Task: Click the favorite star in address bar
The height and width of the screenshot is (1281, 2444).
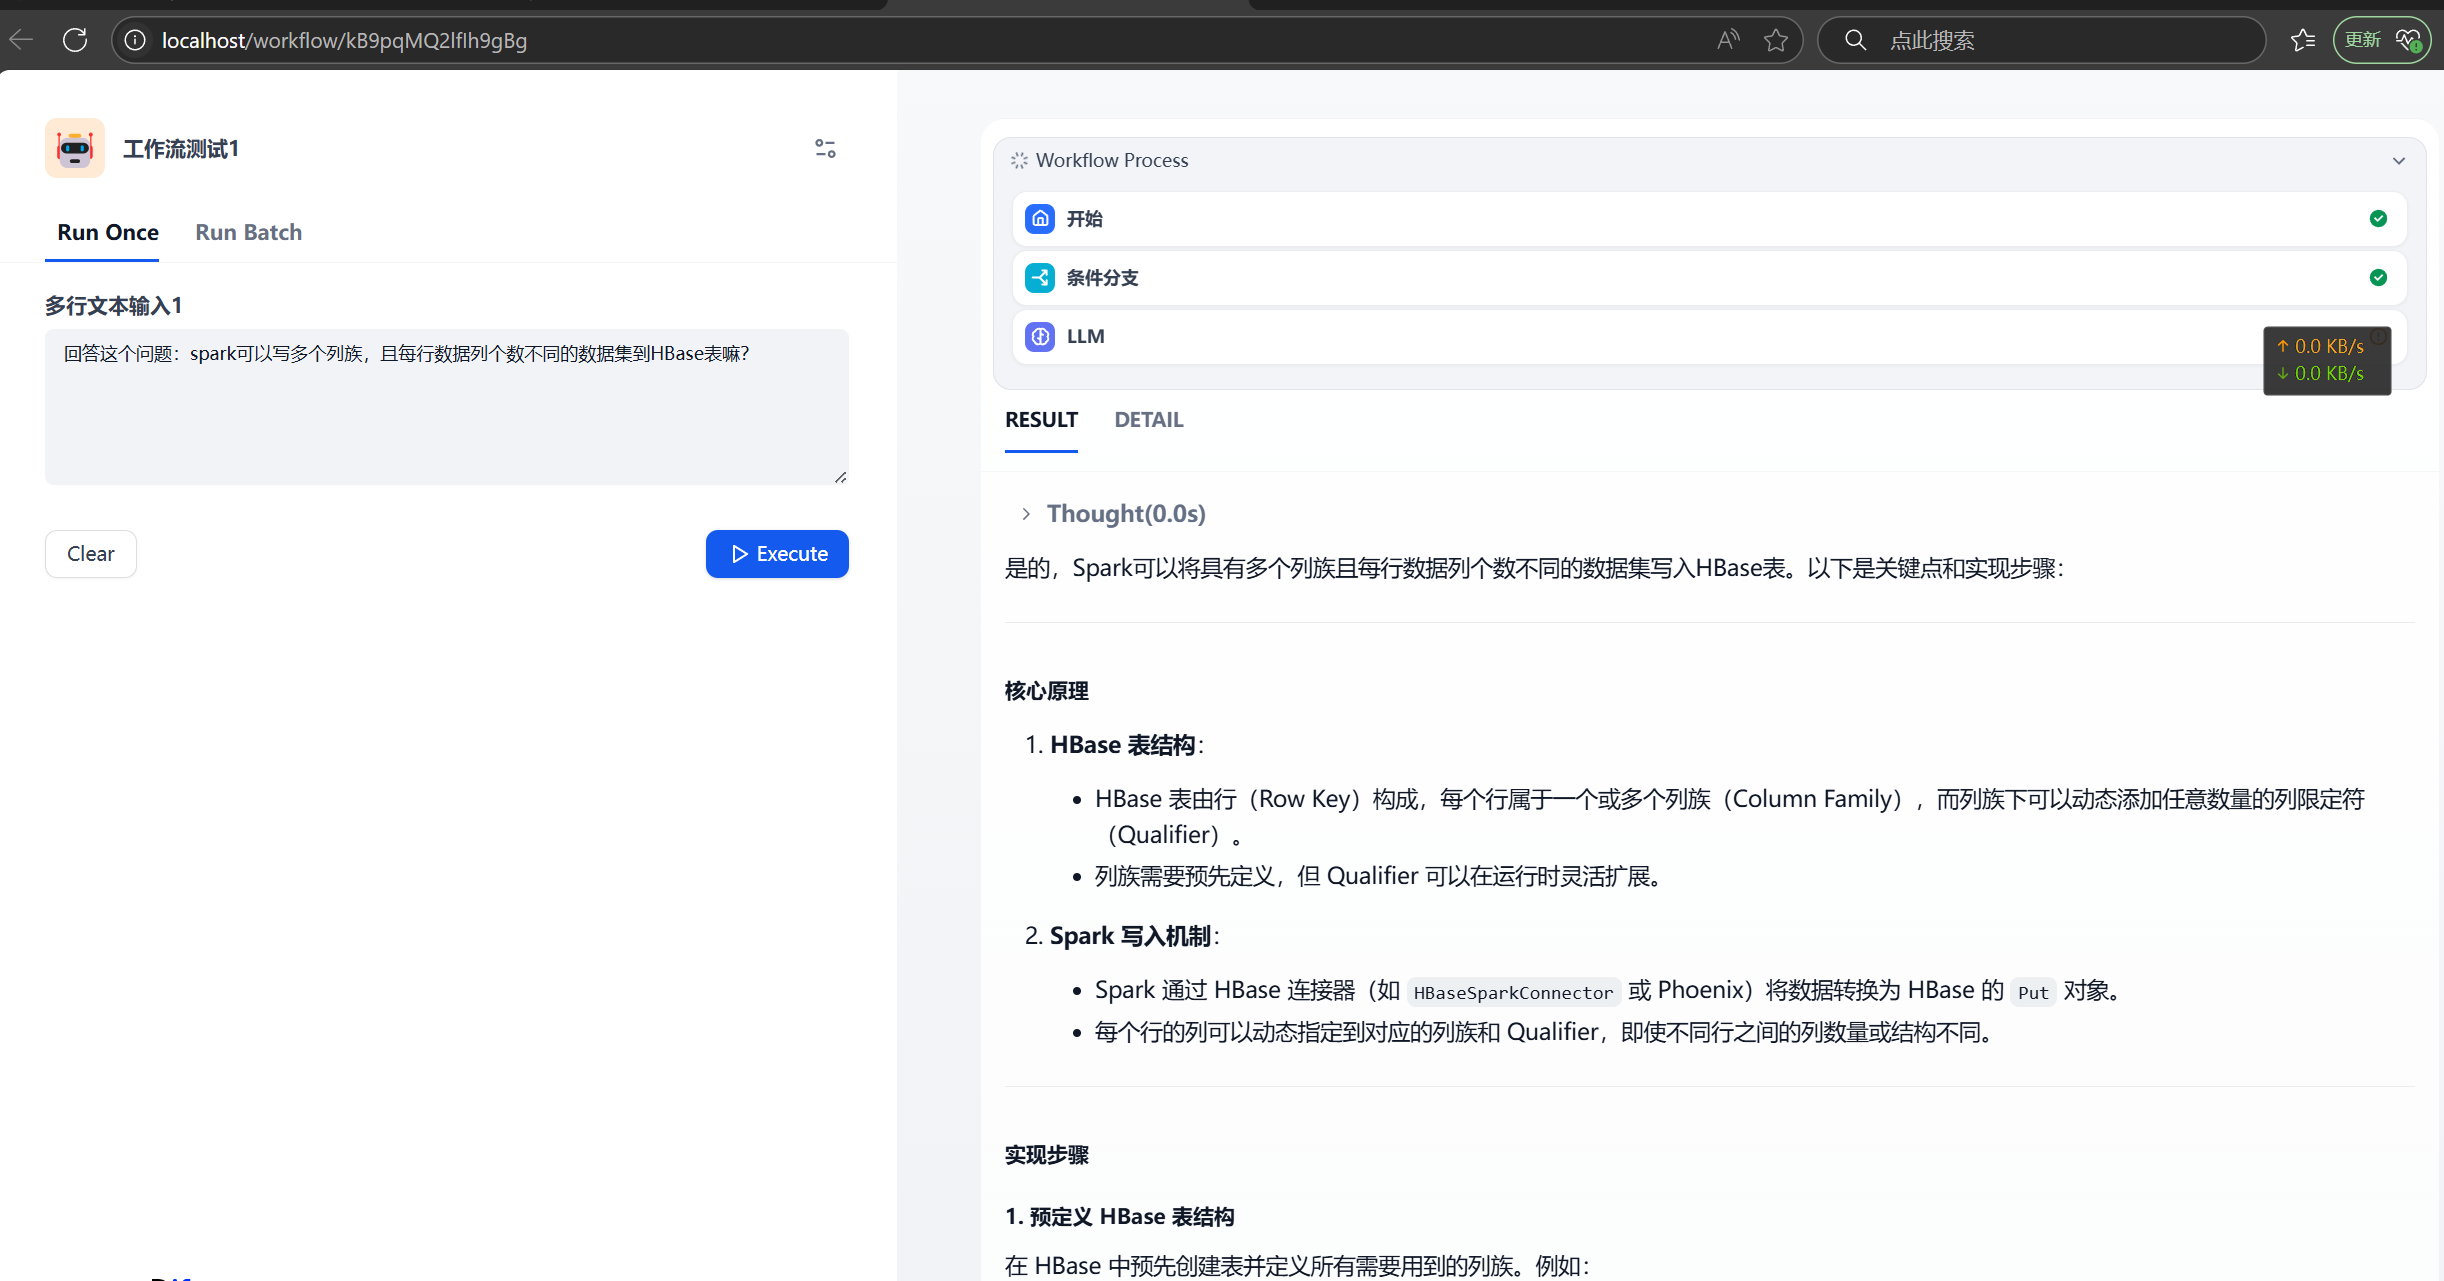Action: (x=1776, y=40)
